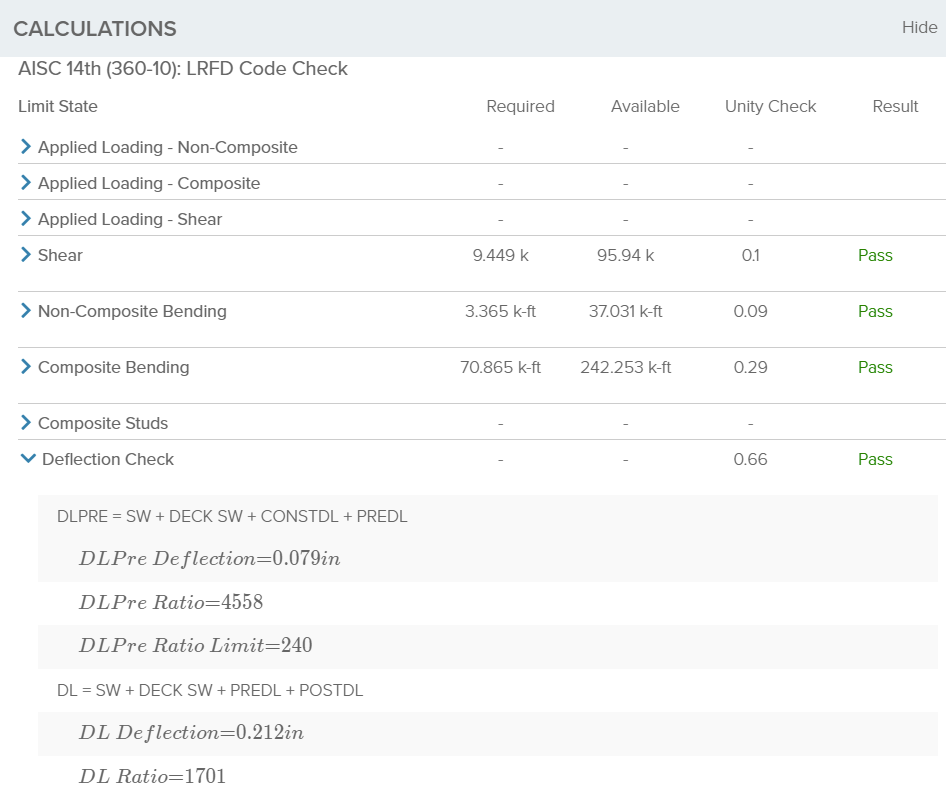Click Pass result for Deflection Check
Image resolution: width=946 pixels, height=795 pixels.
[x=875, y=459]
